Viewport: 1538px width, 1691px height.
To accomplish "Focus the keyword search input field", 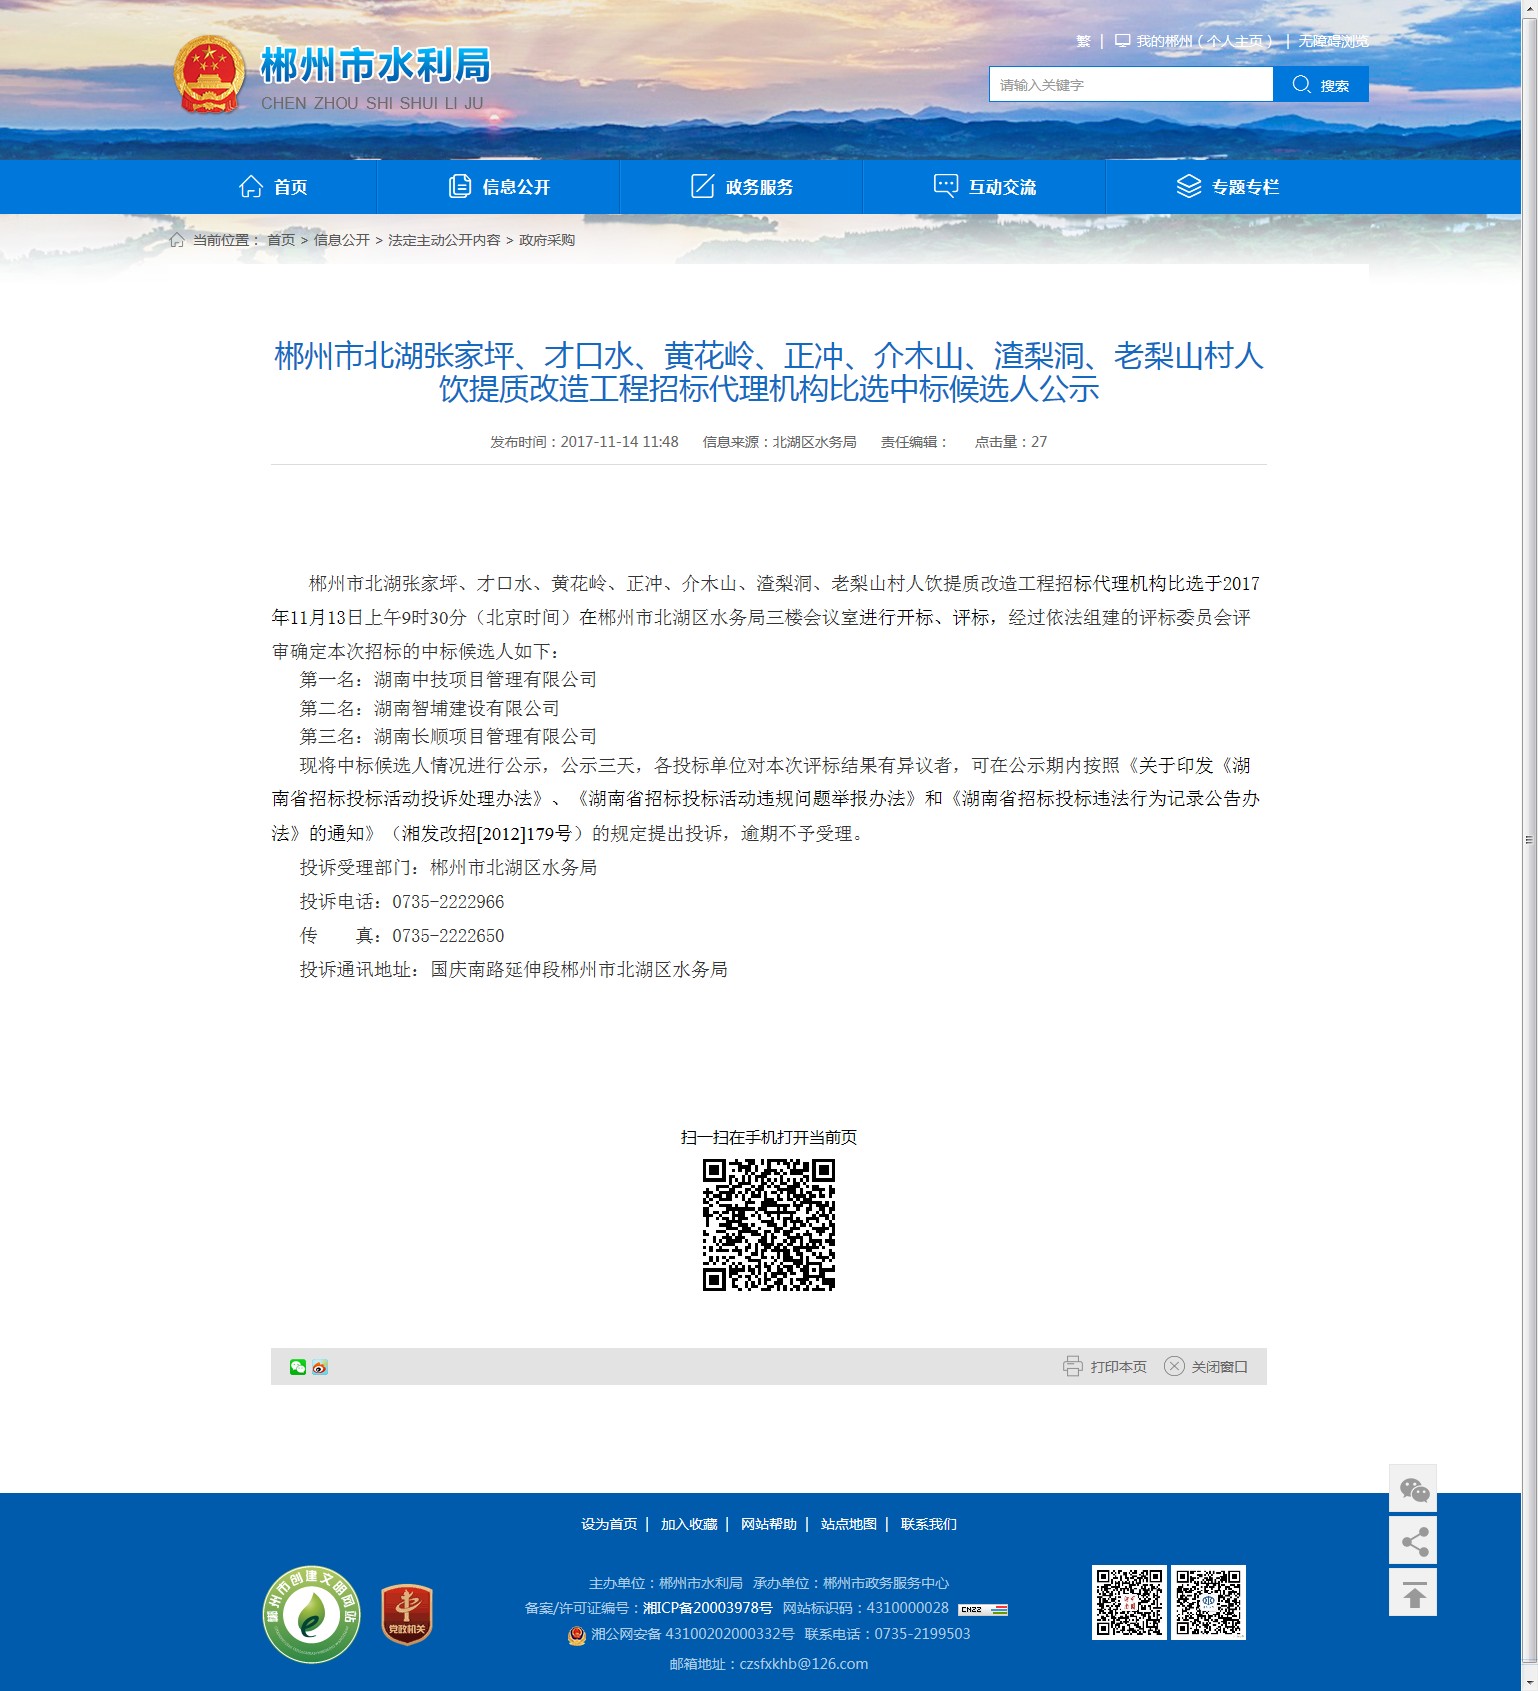I will coord(1131,84).
